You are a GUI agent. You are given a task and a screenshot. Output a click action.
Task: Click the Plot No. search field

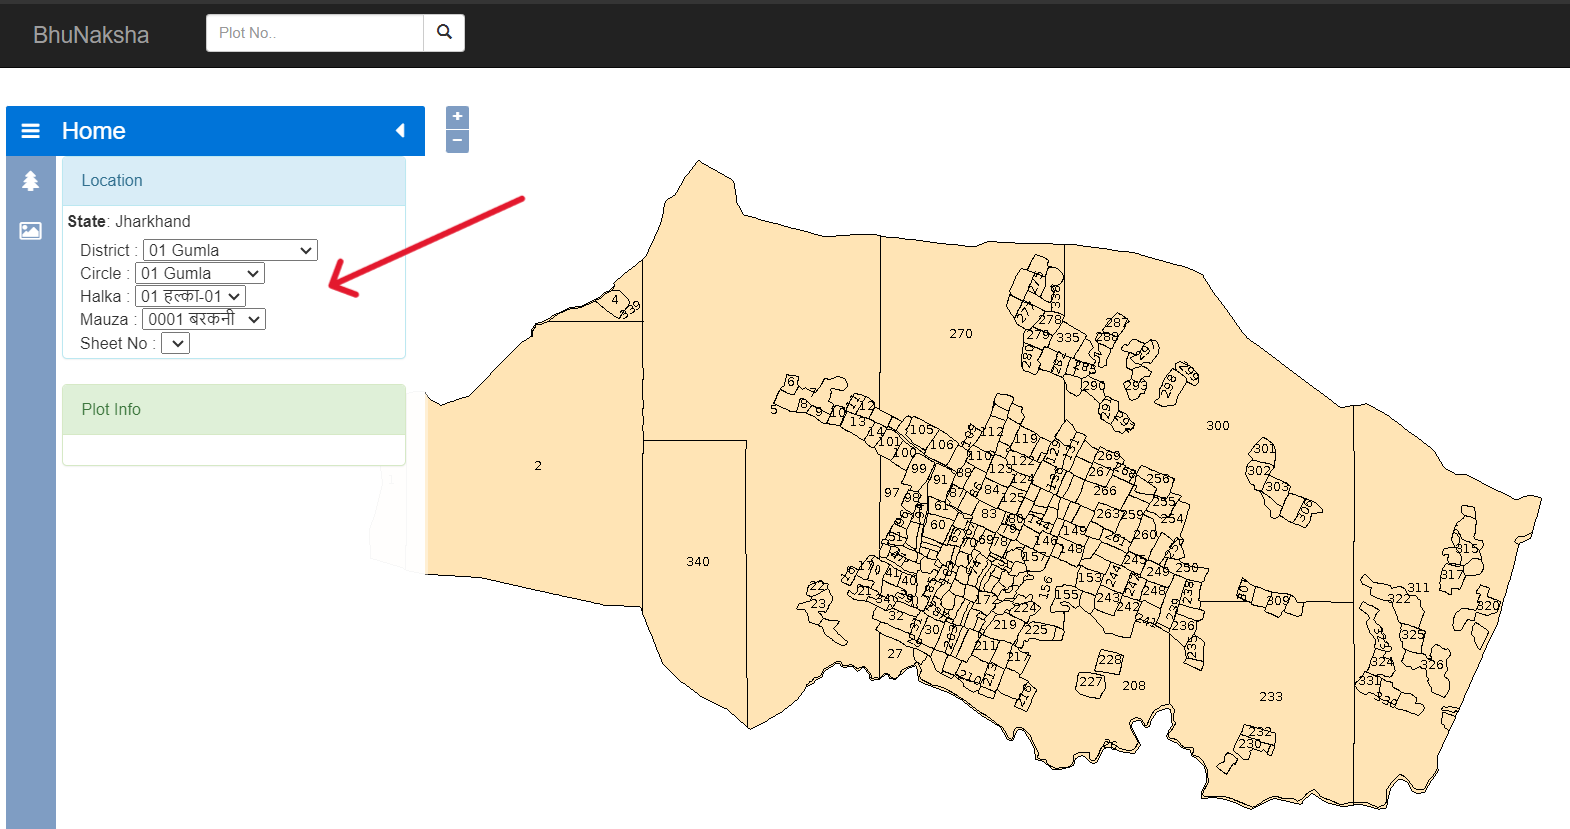314,33
